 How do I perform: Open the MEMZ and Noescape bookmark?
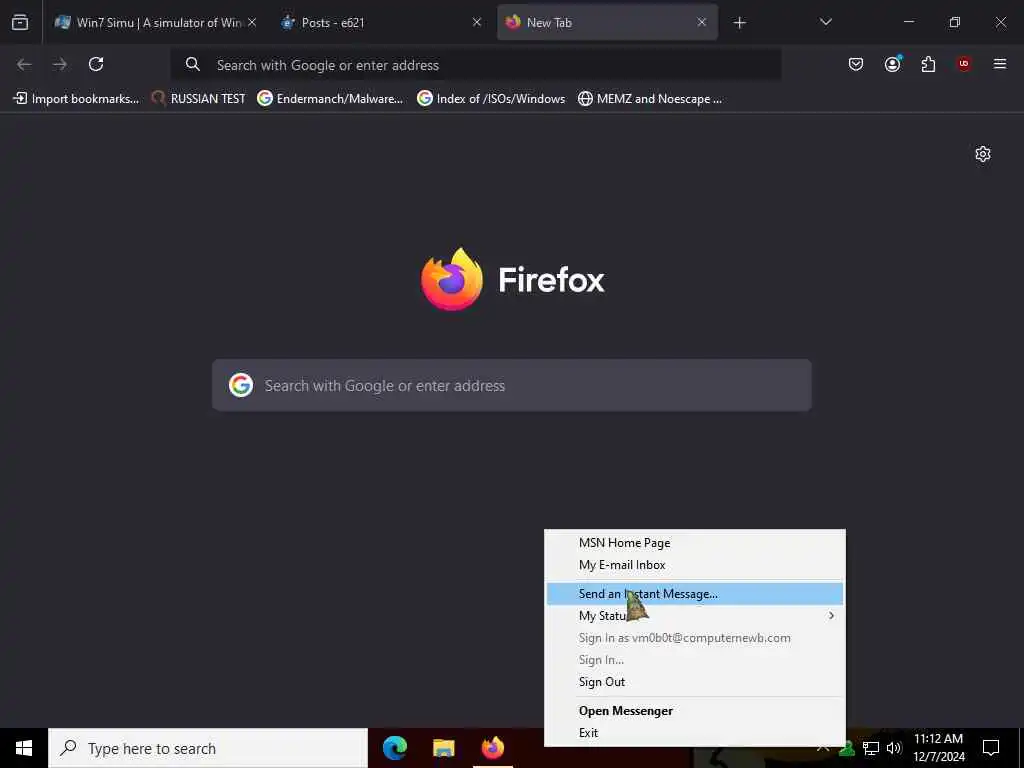click(650, 99)
